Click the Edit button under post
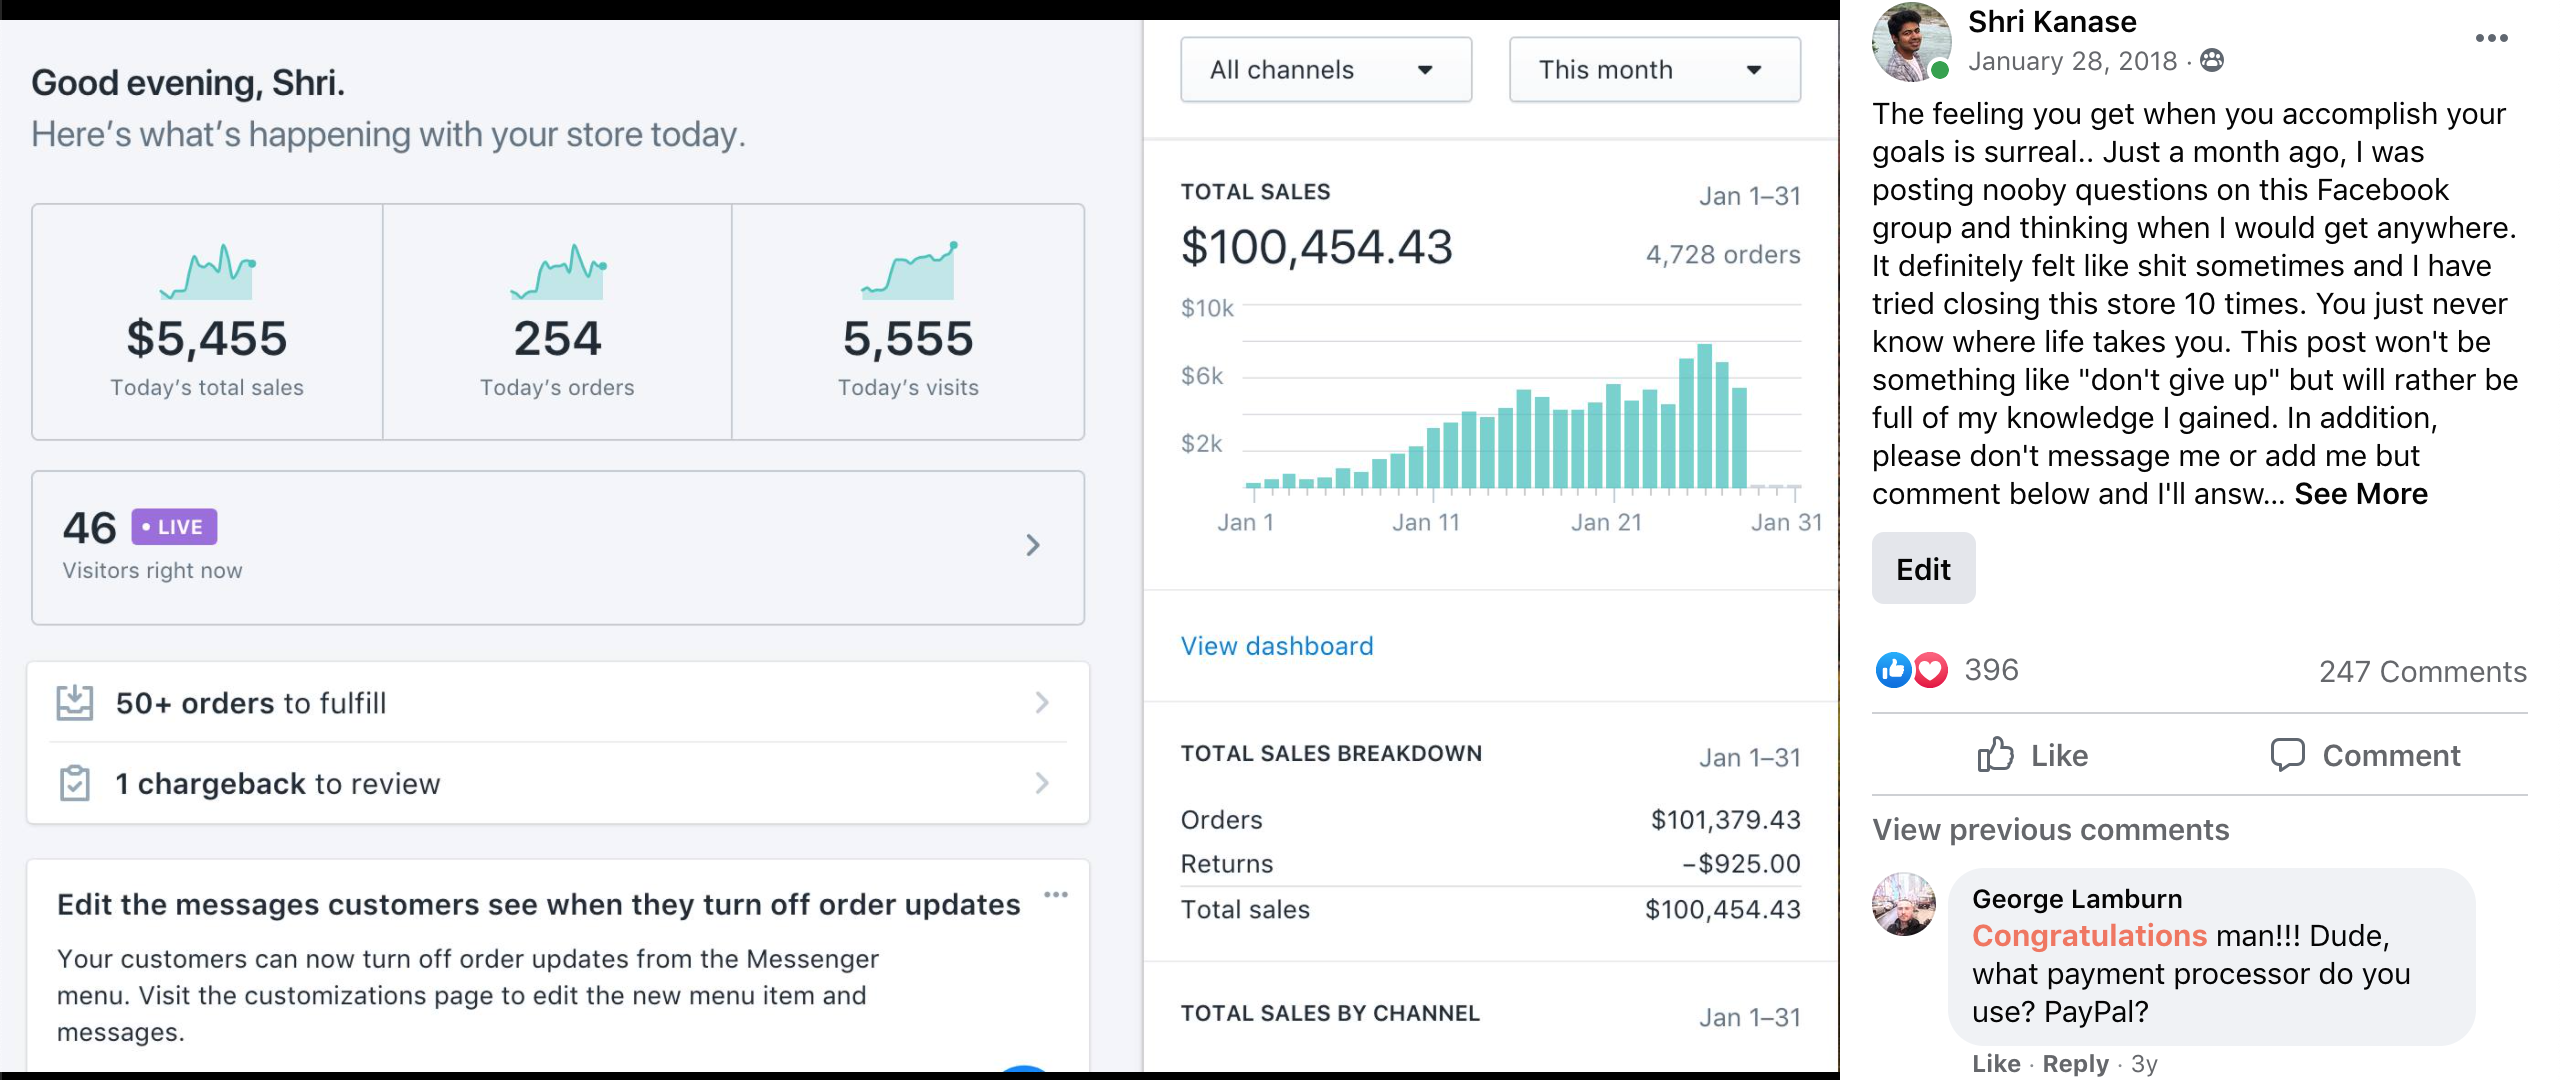This screenshot has width=2560, height=1080. point(1923,569)
